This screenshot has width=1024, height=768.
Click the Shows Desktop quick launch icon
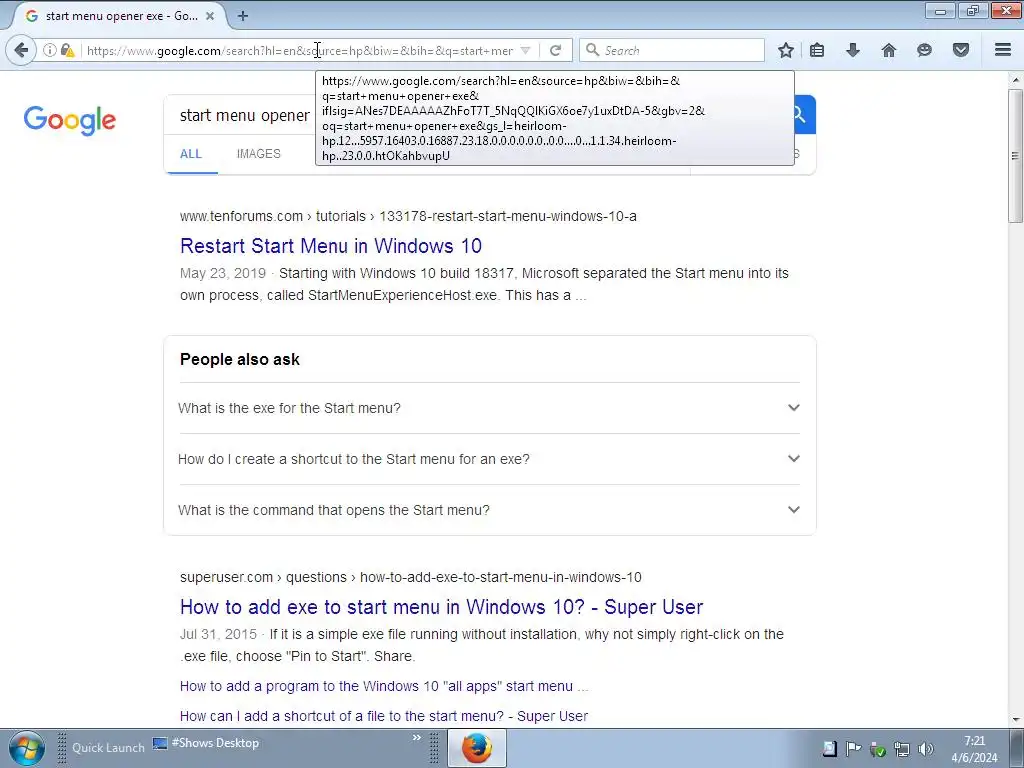[206, 743]
